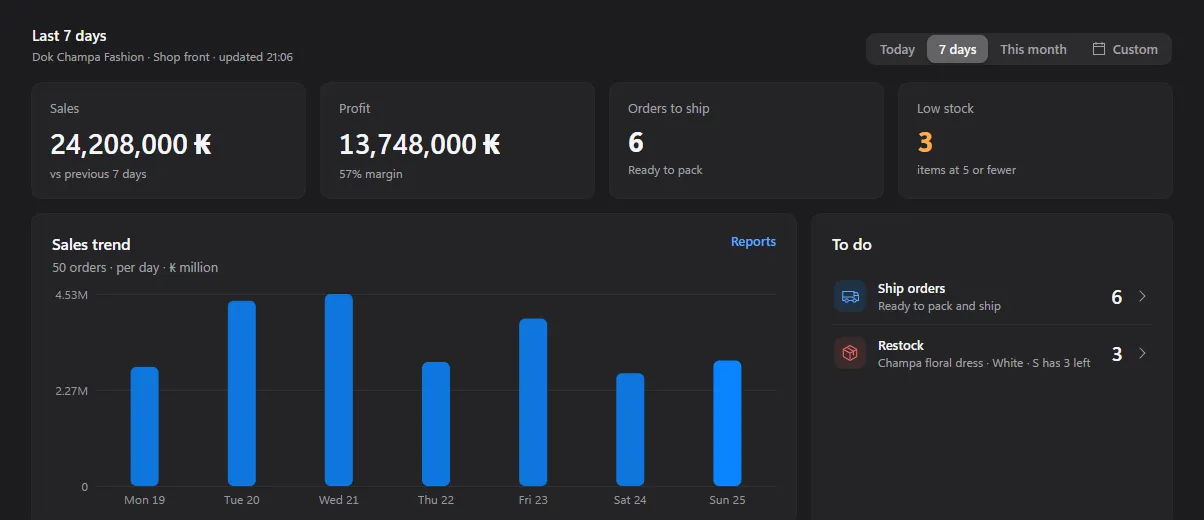Viewport: 1204px width, 520px height.
Task: Click the box icon beside Restock
Action: pos(850,353)
